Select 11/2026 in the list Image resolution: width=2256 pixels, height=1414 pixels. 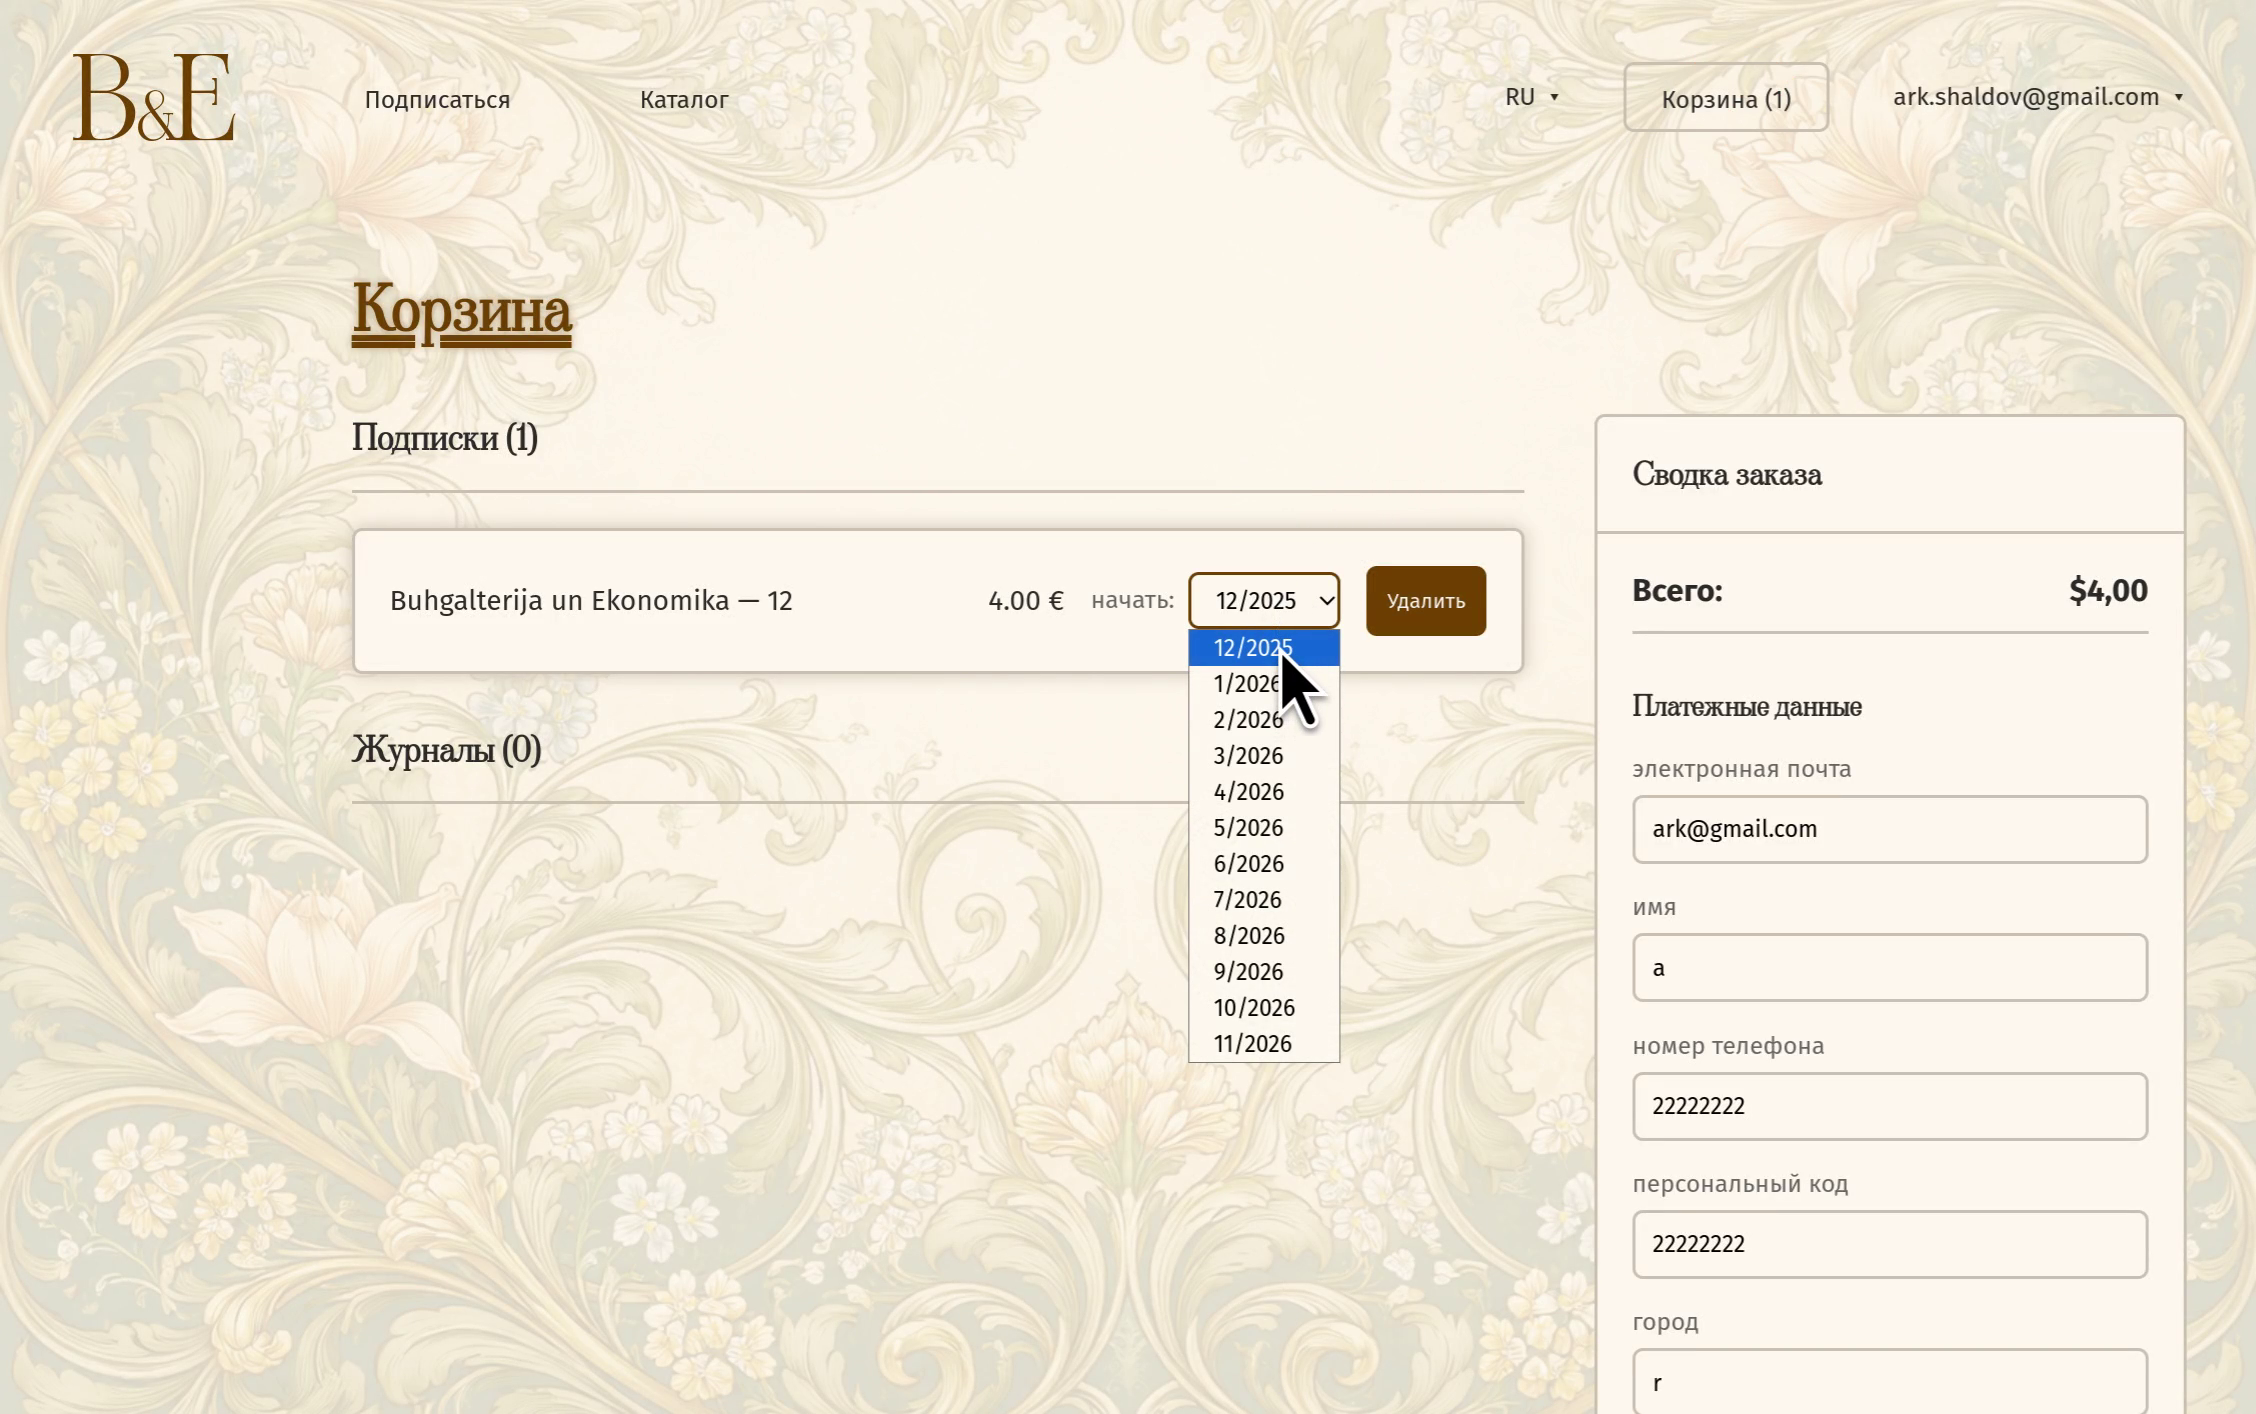[1252, 1044]
